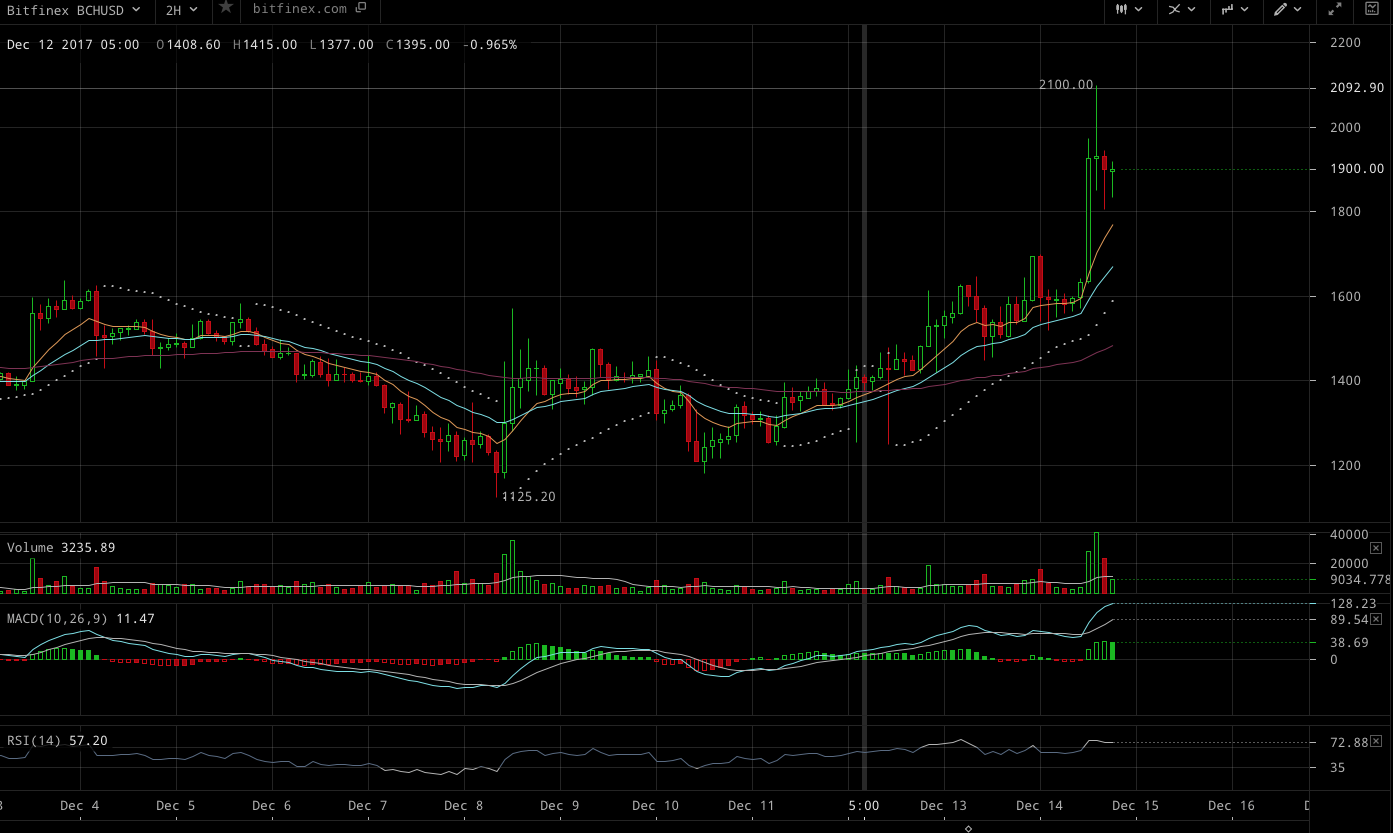This screenshot has width=1393, height=833.
Task: Click the Dec 15 date label
Action: coord(1135,806)
